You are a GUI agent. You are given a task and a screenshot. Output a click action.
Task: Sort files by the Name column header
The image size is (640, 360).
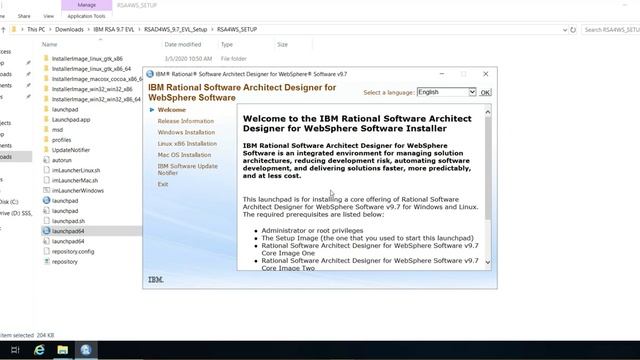pos(49,44)
